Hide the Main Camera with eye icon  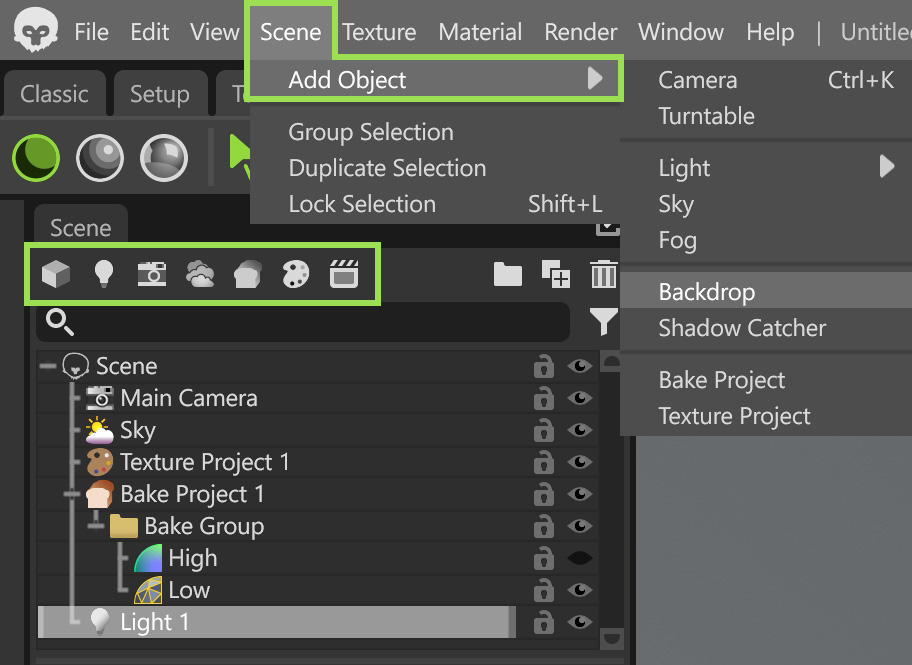coord(580,398)
